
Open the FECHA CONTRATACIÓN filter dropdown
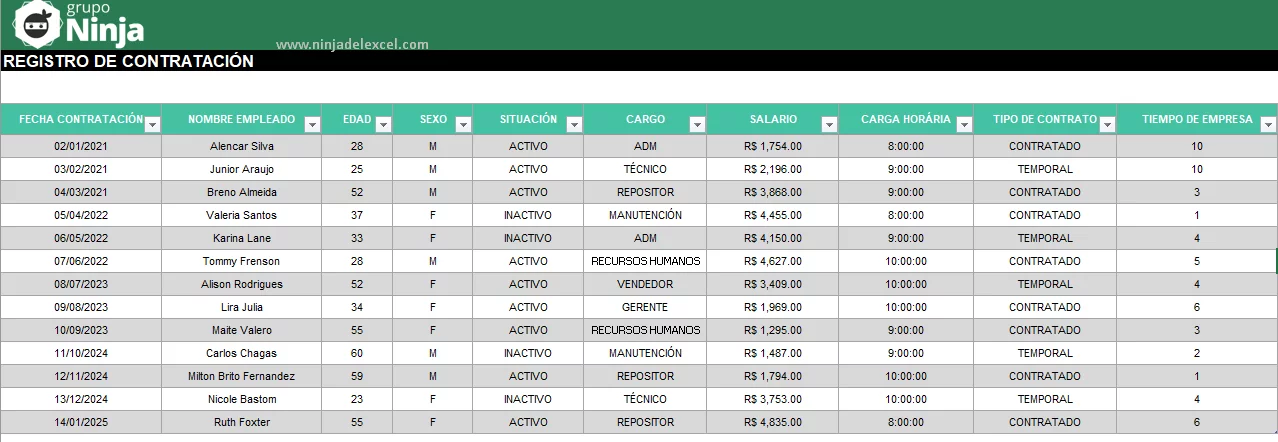tap(152, 125)
